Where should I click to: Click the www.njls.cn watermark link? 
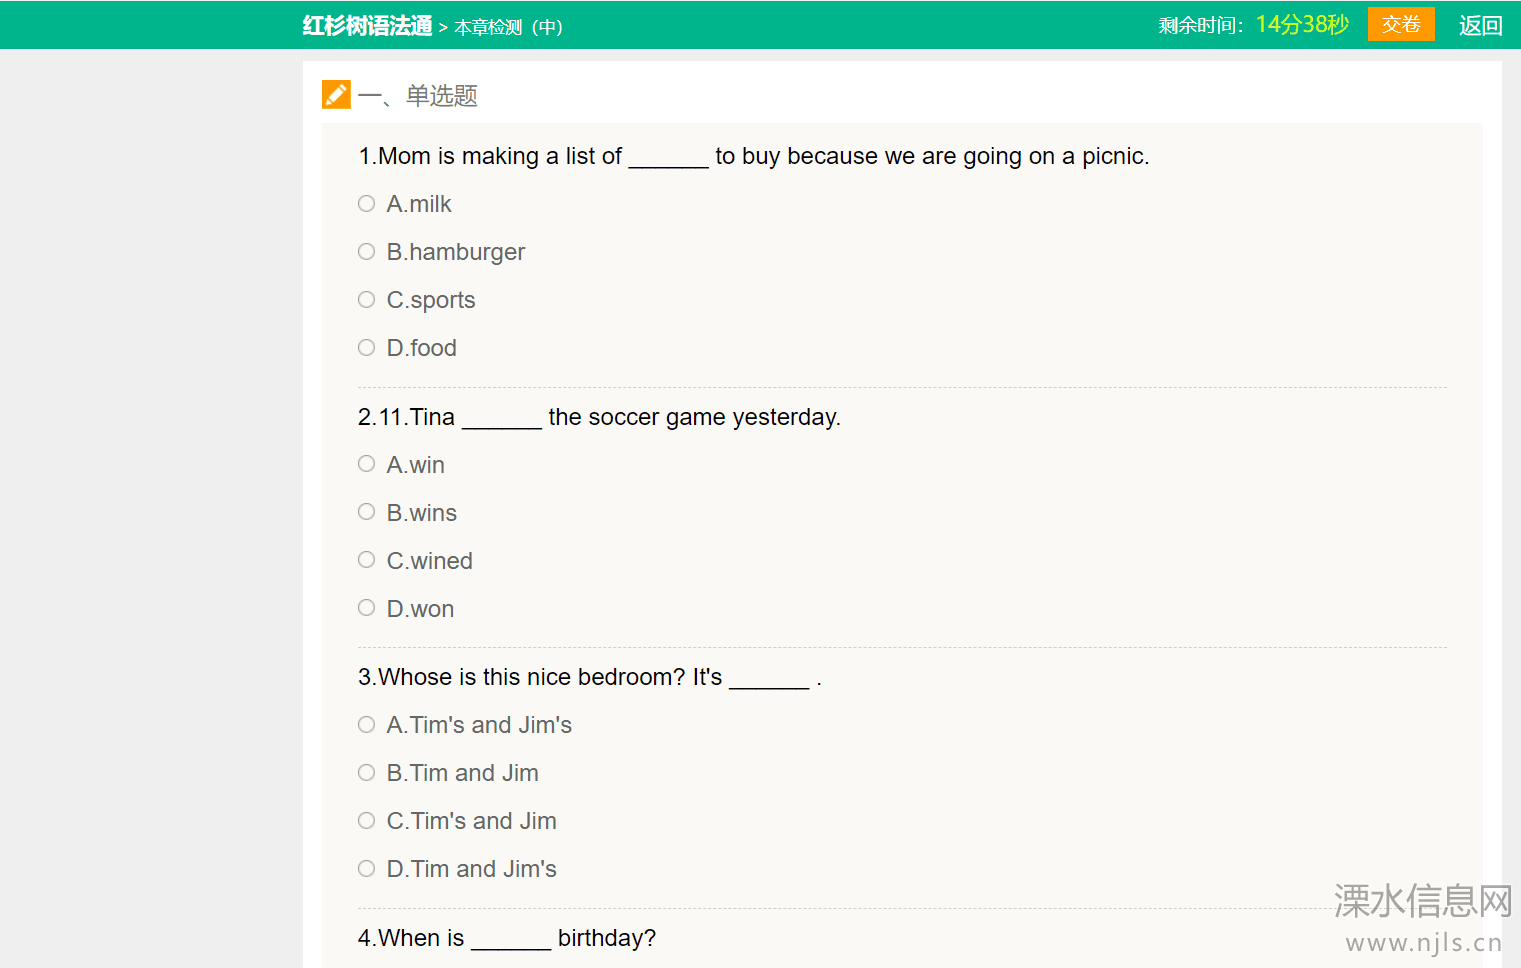[x=1424, y=942]
